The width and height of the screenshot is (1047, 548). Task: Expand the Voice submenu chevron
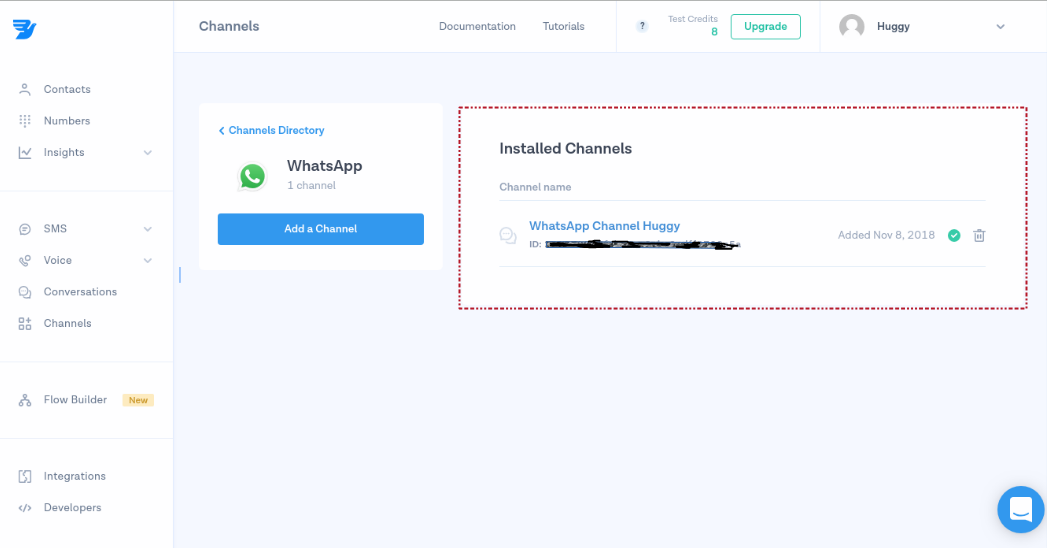[x=148, y=260]
